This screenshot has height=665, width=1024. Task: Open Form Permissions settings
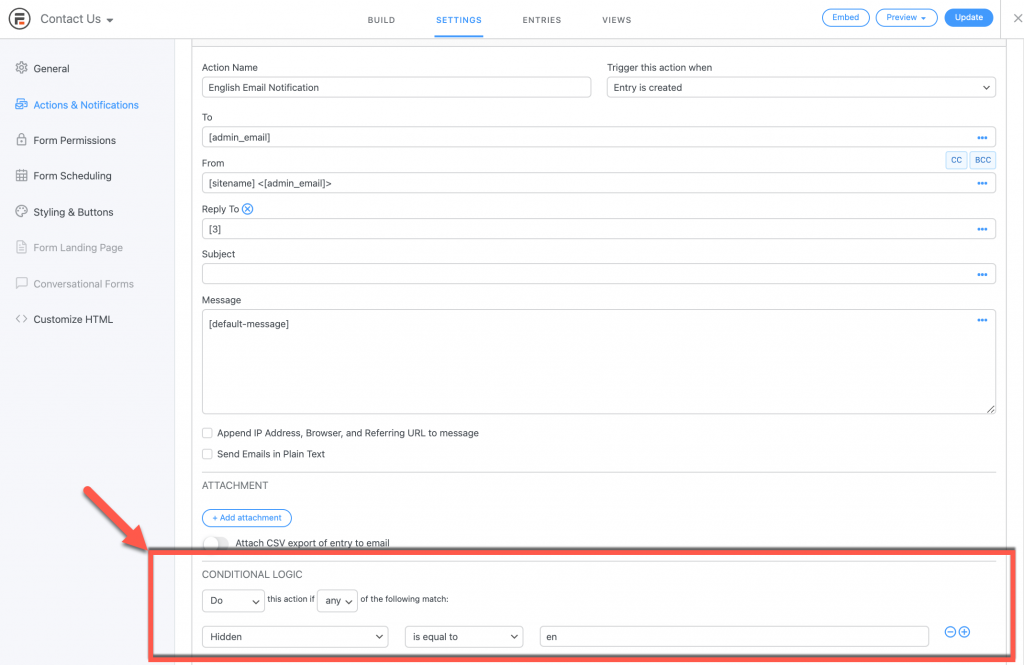pos(74,140)
